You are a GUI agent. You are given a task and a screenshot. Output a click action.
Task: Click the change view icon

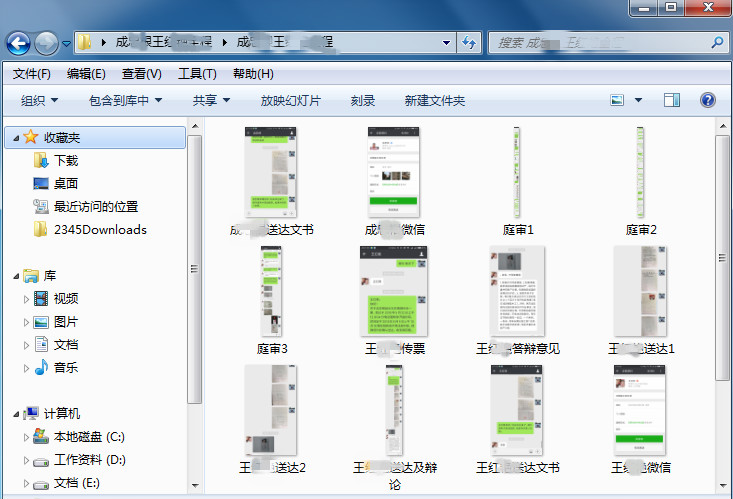pos(617,100)
